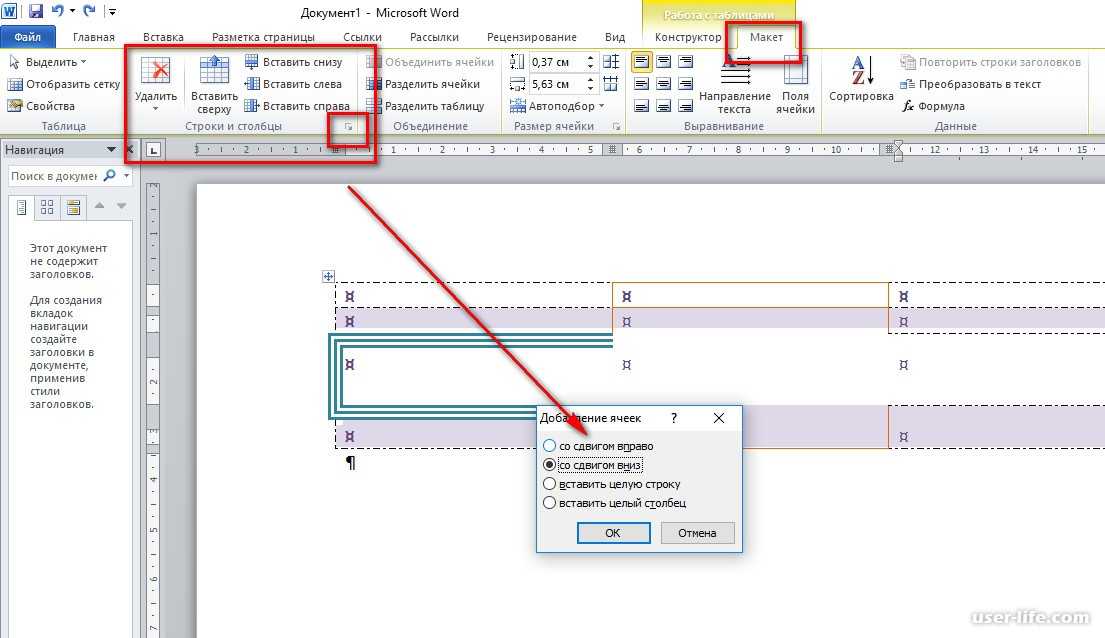1105x638 pixels.
Task: Open Размер ячейки dialog launcher
Action: tap(616, 127)
